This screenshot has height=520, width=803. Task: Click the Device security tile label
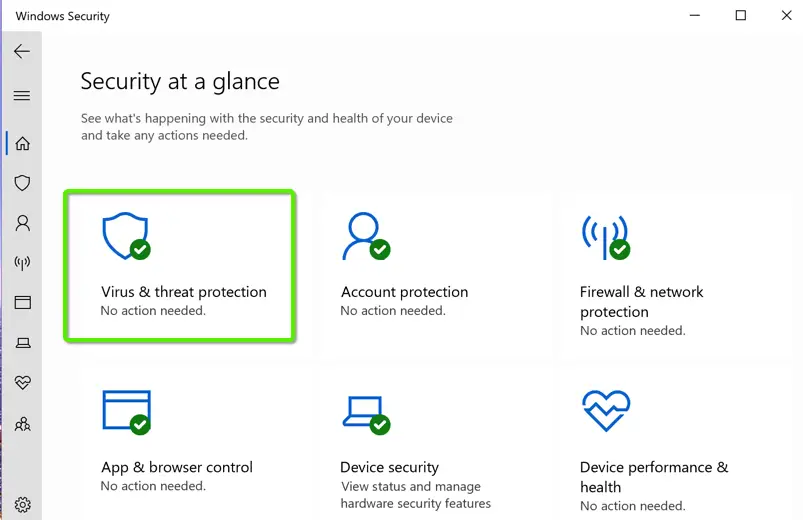click(389, 467)
